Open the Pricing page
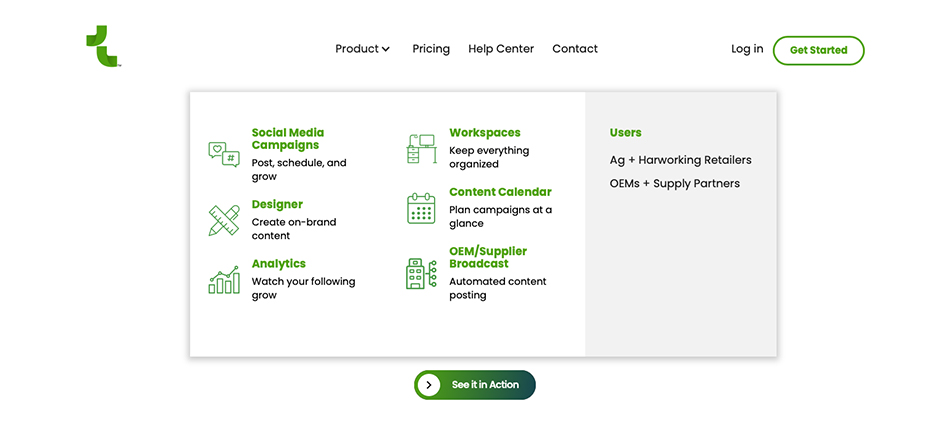This screenshot has width=950, height=427. pos(431,49)
